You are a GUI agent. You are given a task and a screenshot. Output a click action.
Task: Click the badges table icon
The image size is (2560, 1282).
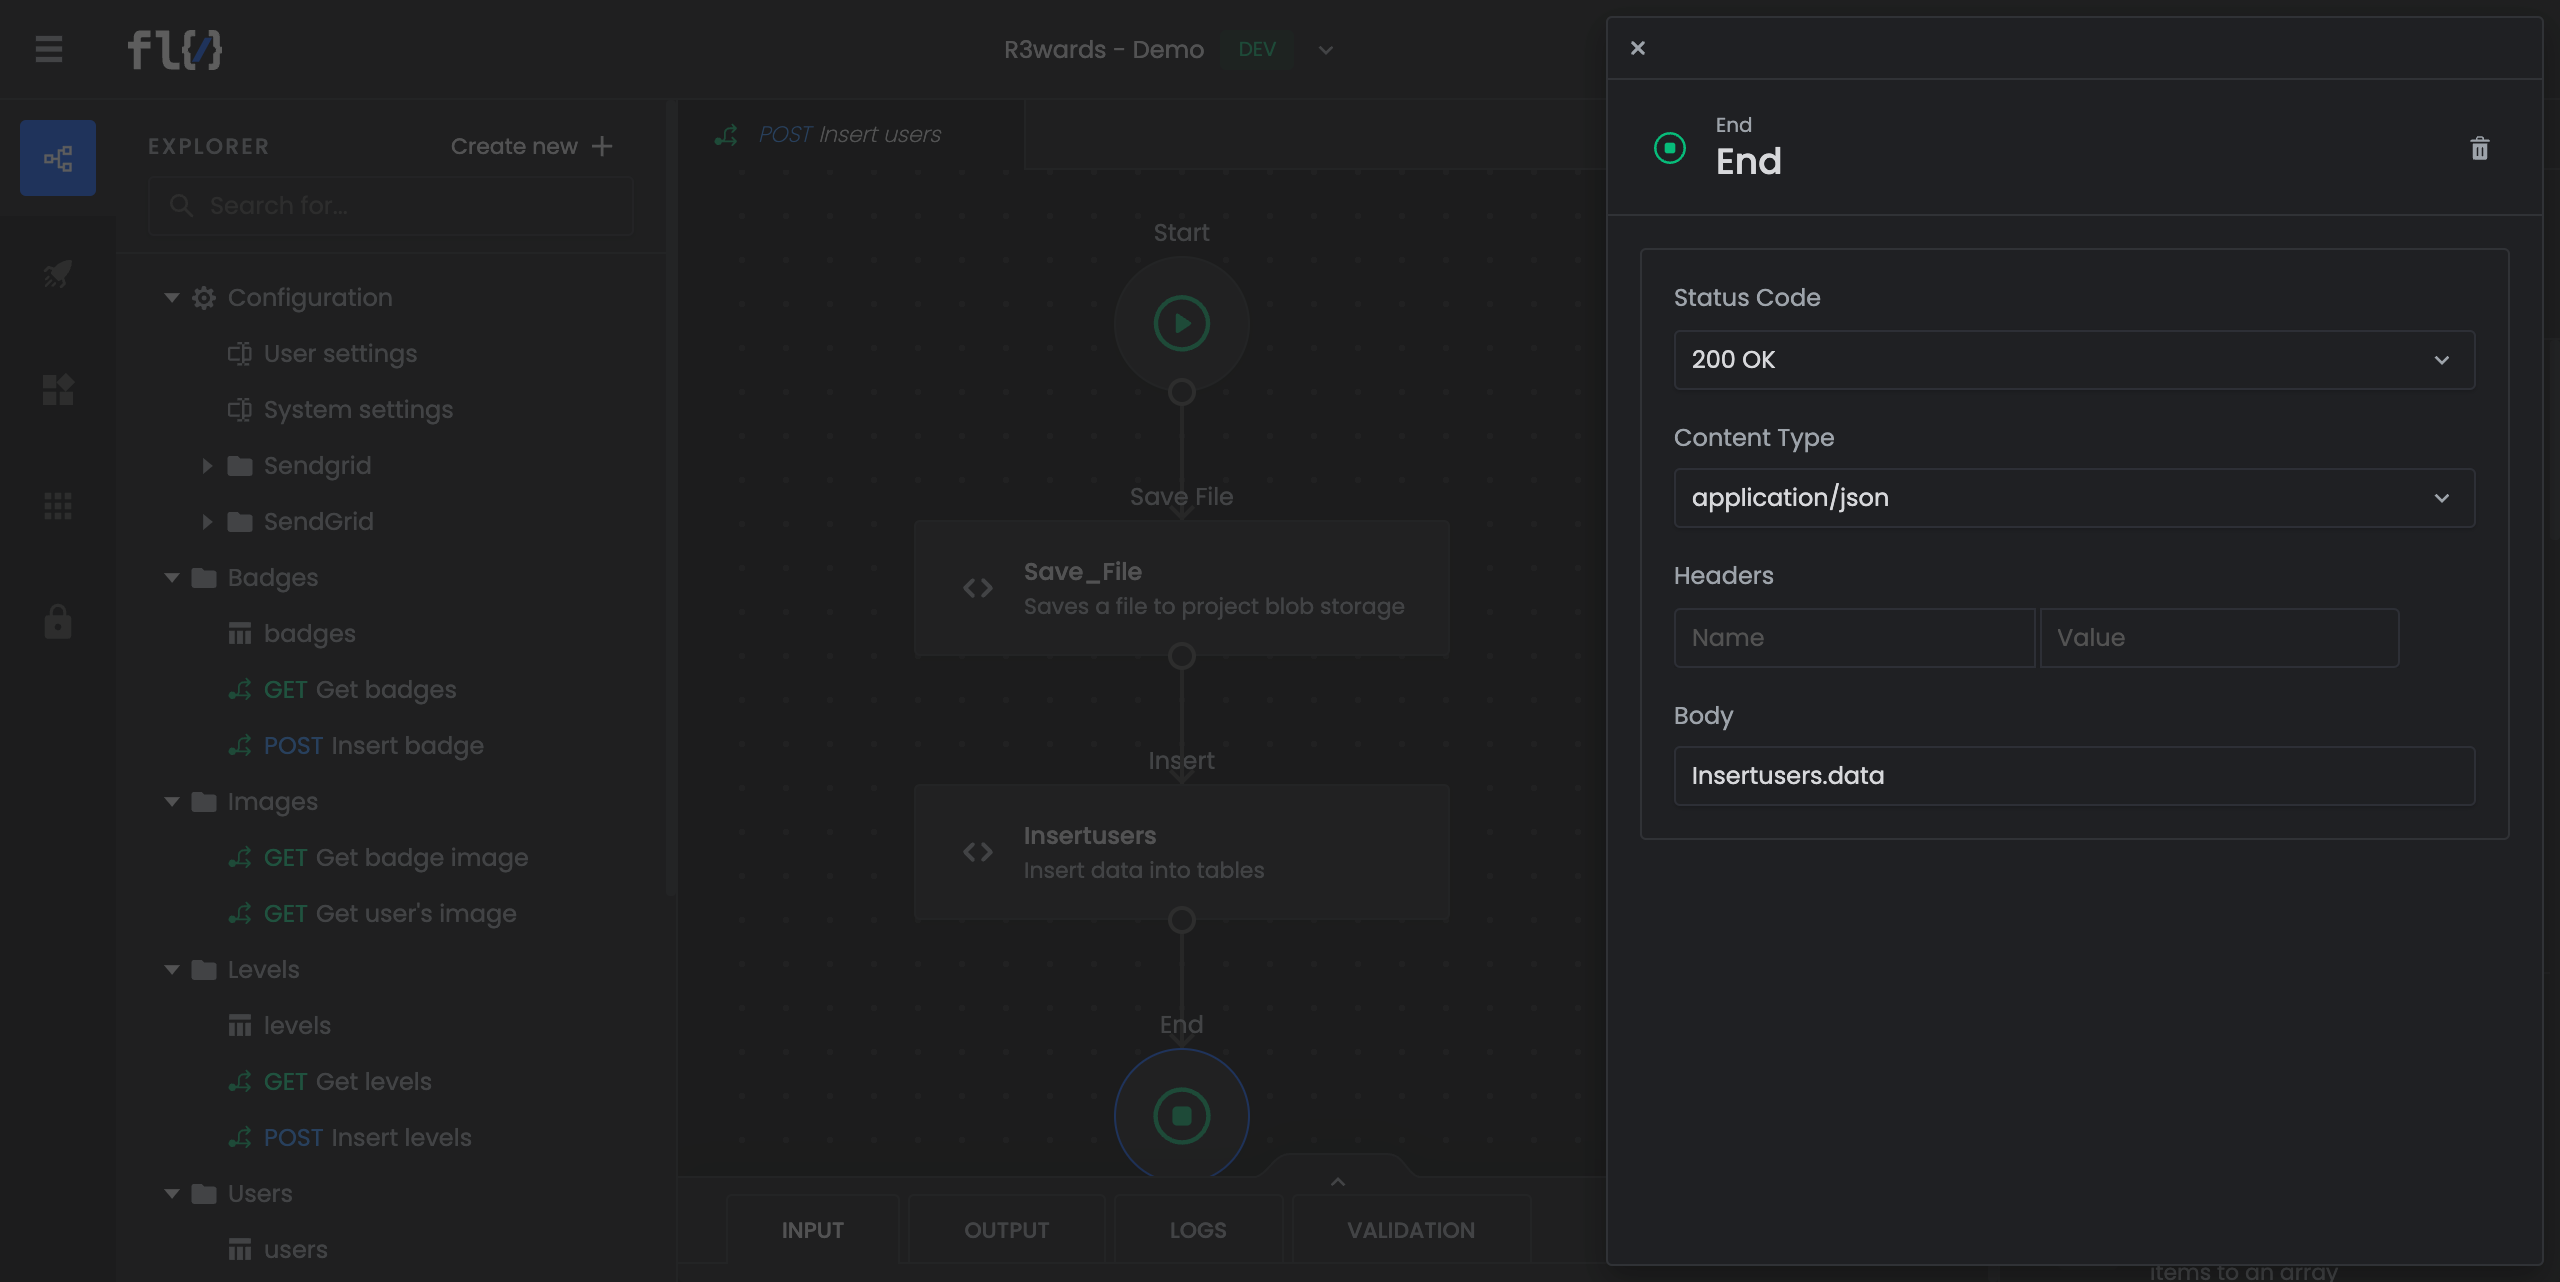coord(240,634)
